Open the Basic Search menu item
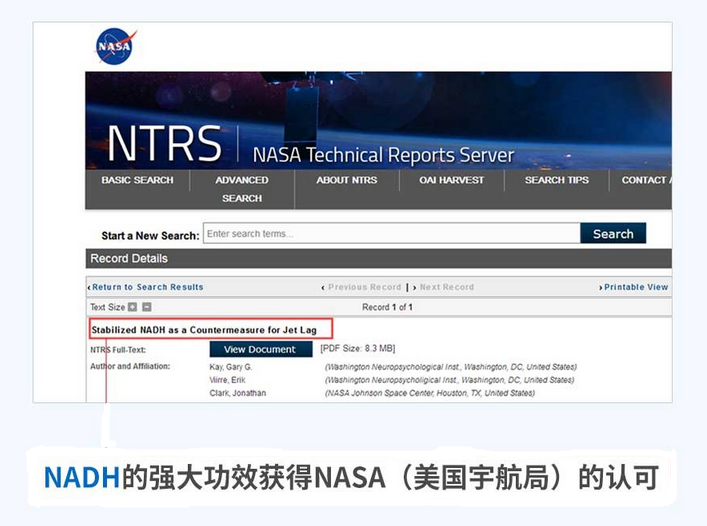This screenshot has height=526, width=707. click(x=137, y=180)
